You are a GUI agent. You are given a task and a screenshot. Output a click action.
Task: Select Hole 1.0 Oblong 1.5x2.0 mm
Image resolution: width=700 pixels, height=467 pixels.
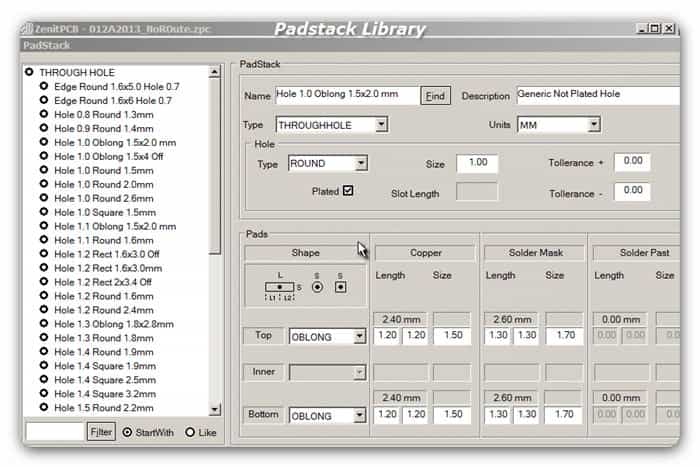(115, 142)
